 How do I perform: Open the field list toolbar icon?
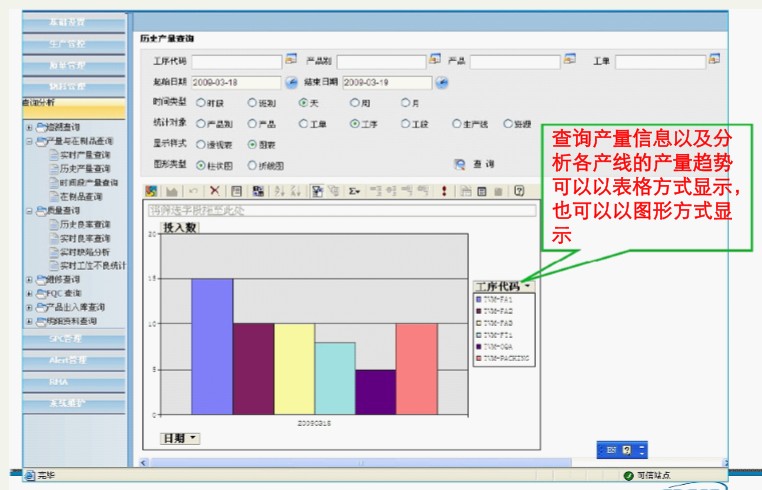482,191
